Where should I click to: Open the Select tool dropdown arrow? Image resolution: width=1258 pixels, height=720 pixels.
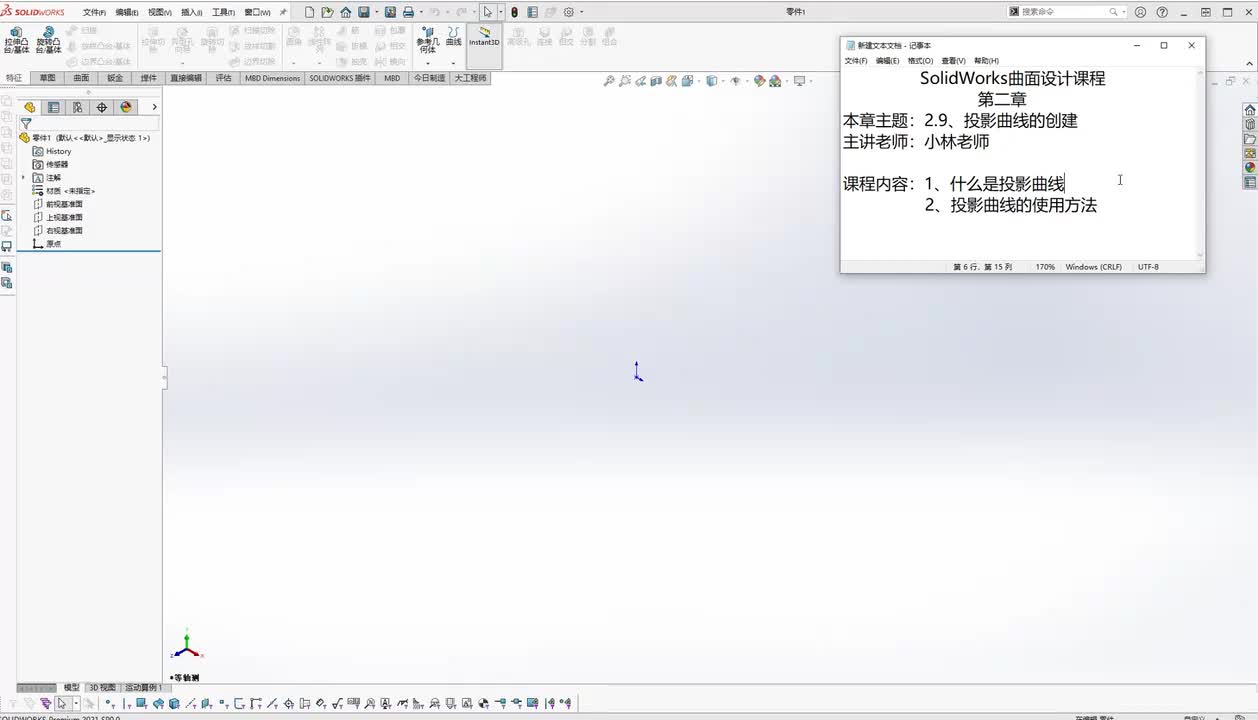pyautogui.click(x=499, y=12)
